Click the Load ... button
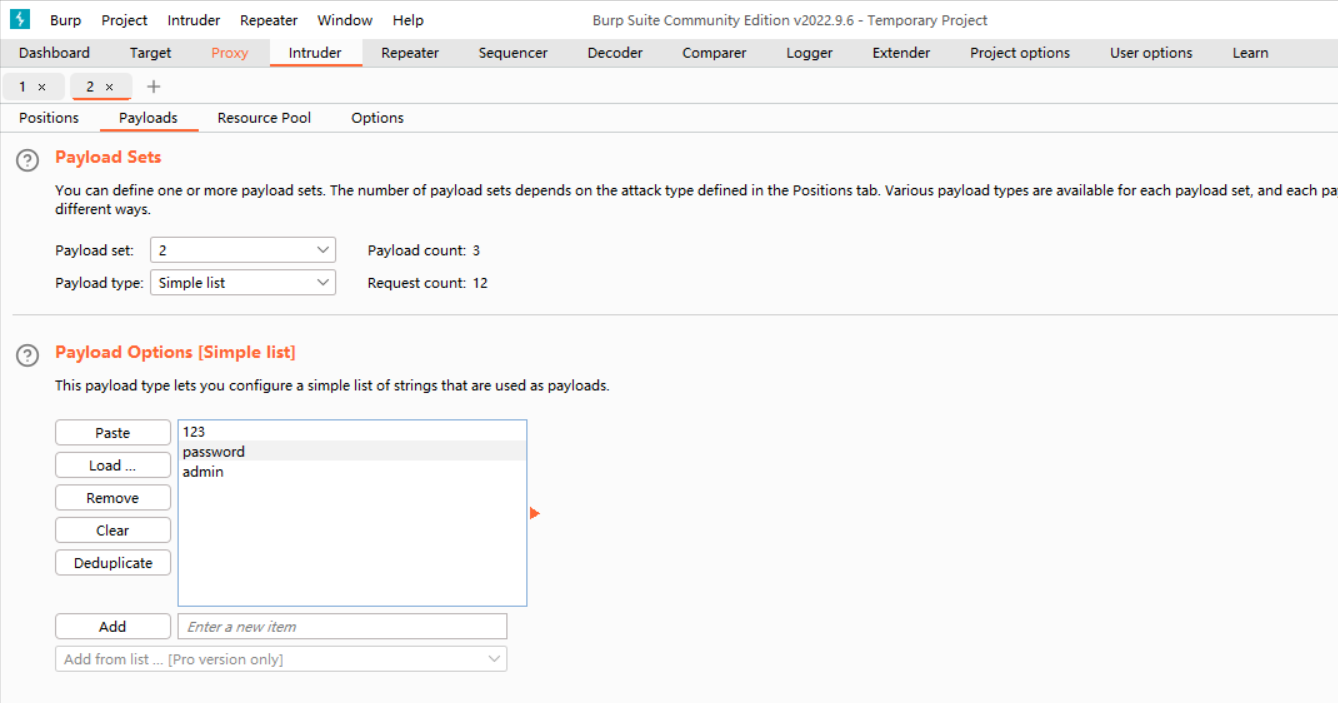 pos(113,465)
